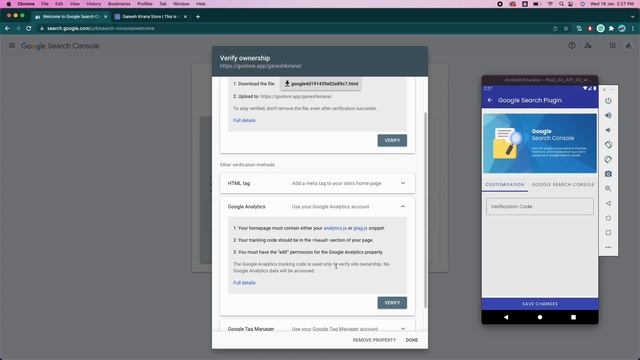Select the CUSTOMISATION tab in plugin

click(505, 184)
